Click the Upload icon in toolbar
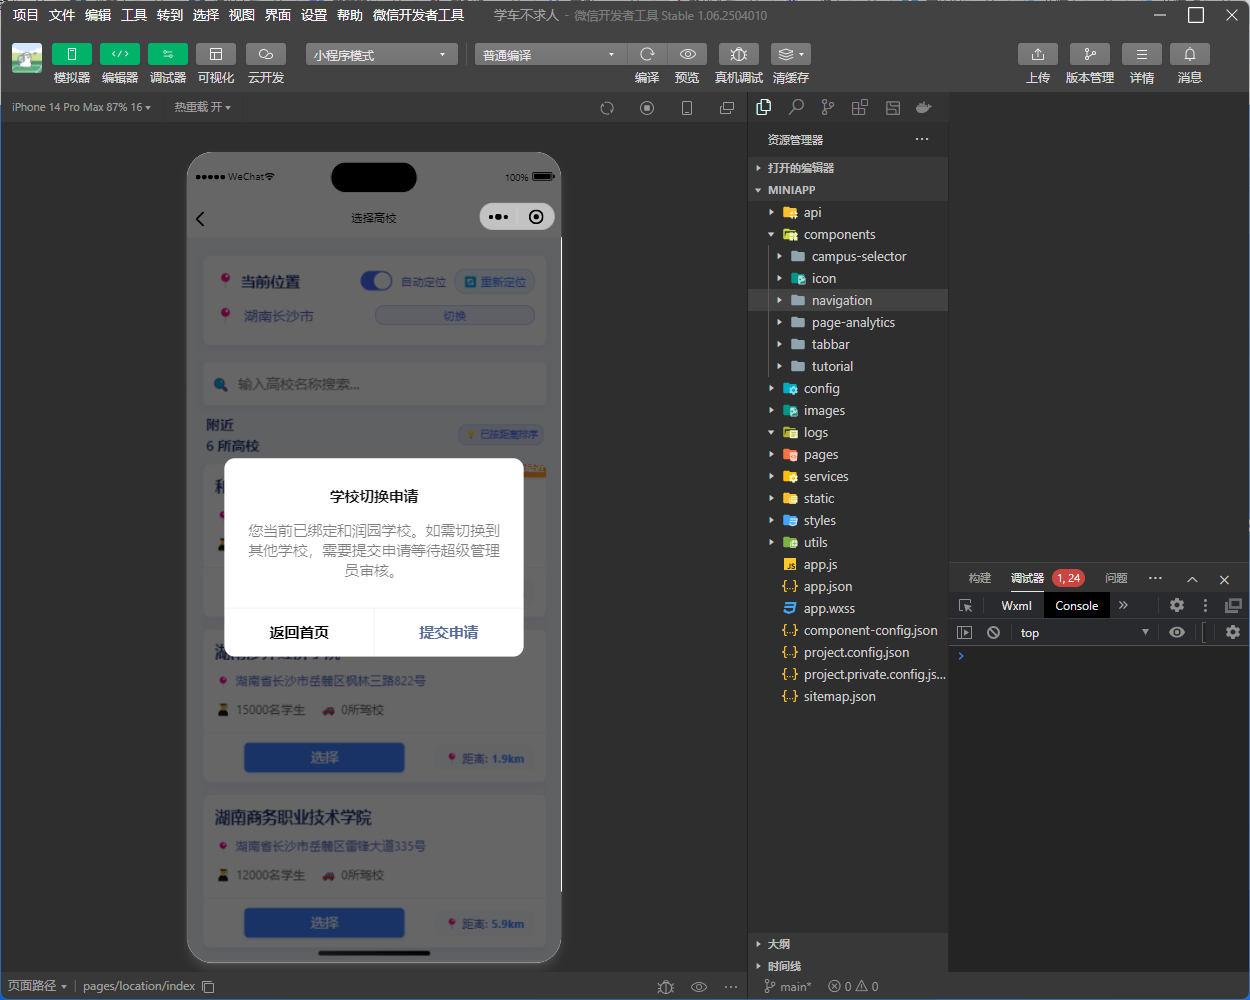This screenshot has width=1250, height=1000. (x=1037, y=54)
